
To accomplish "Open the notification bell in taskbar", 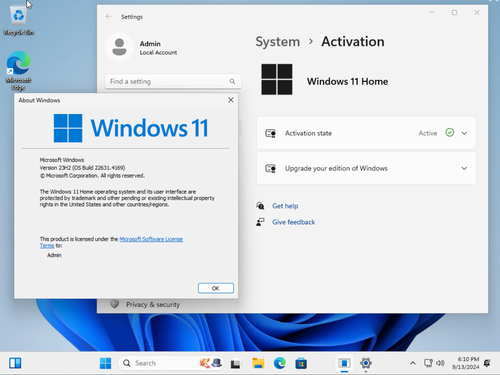I will coord(487,363).
